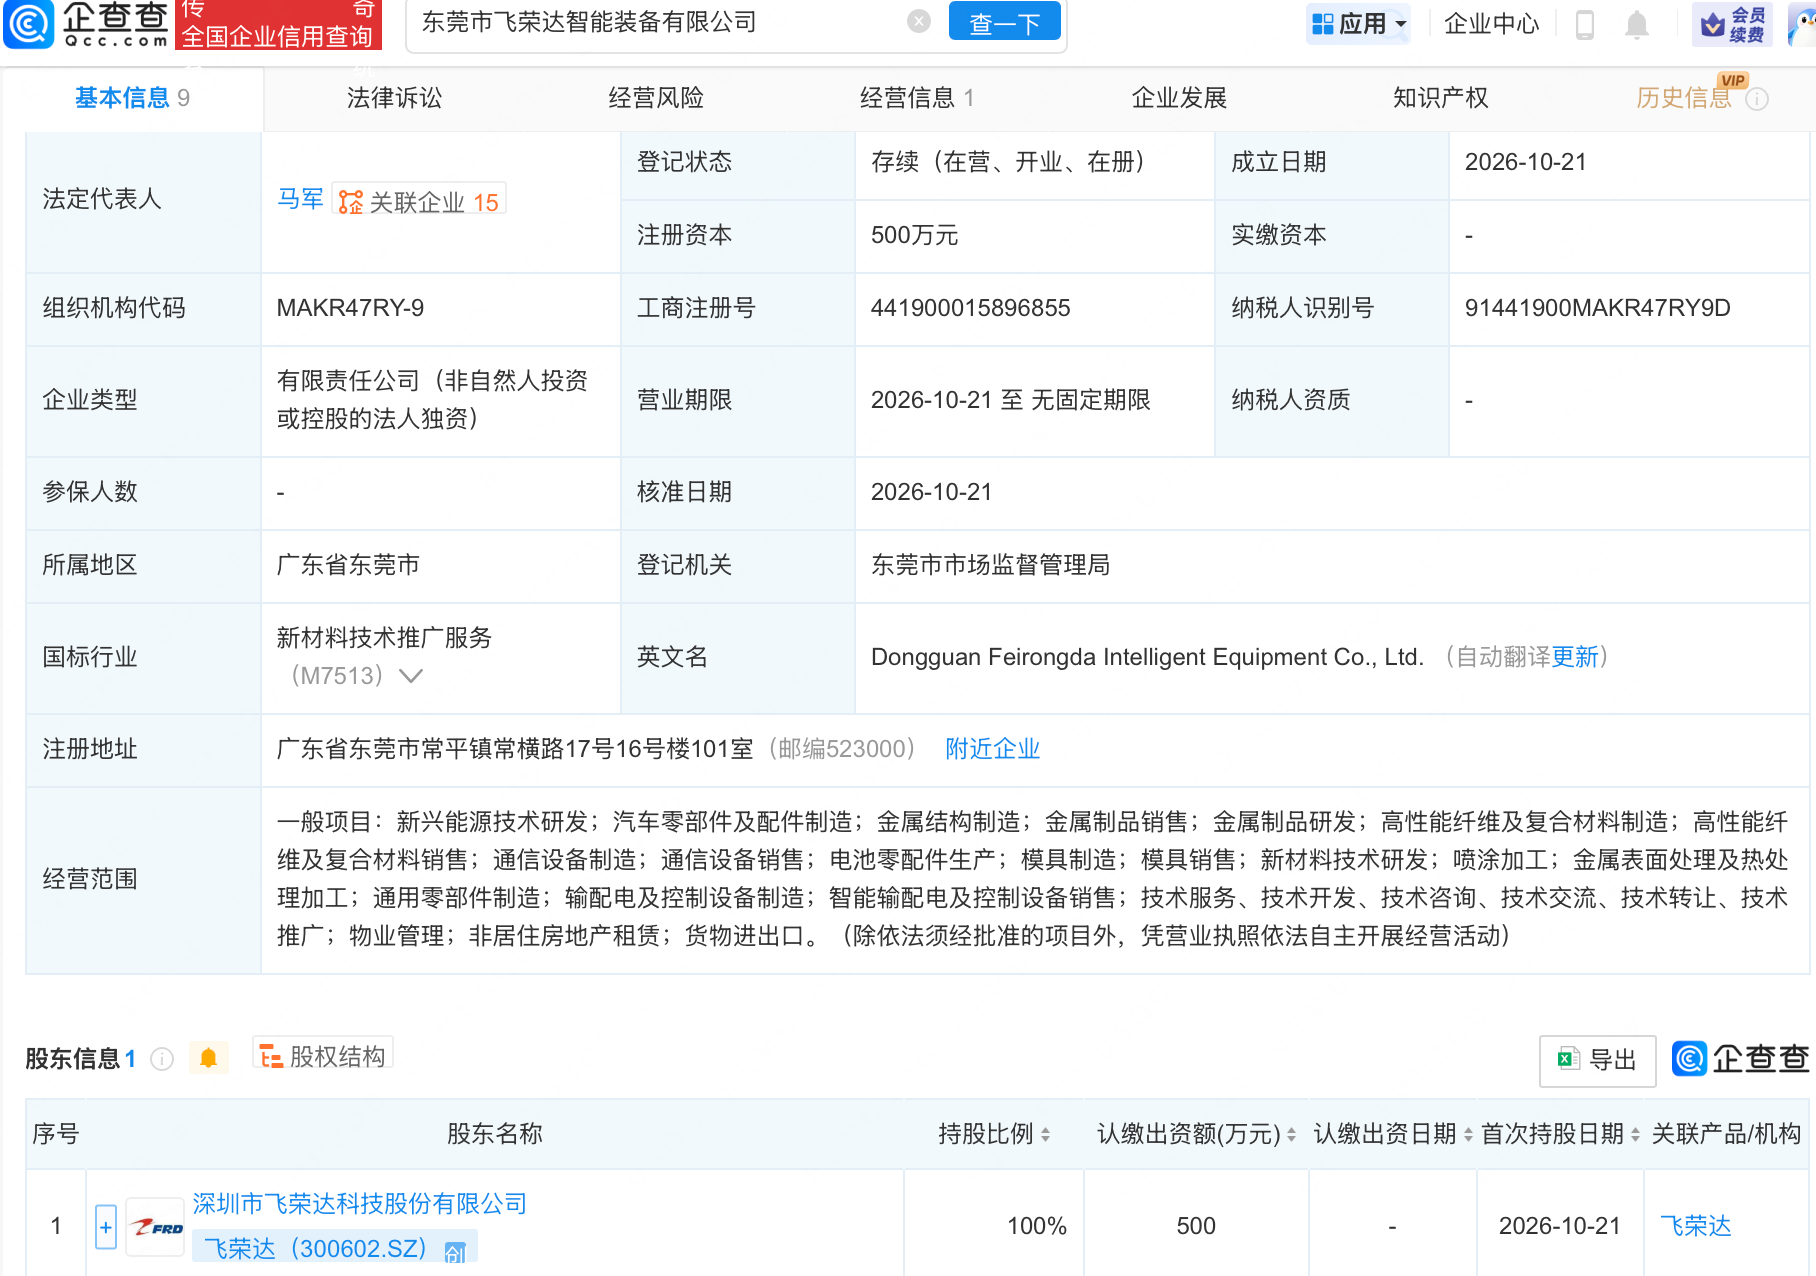Click the small icon after 300602.SZ
1816x1276 pixels.
click(455, 1252)
